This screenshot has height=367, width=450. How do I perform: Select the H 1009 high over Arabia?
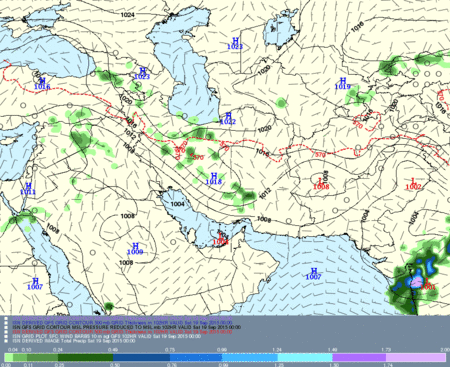pyautogui.click(x=135, y=249)
